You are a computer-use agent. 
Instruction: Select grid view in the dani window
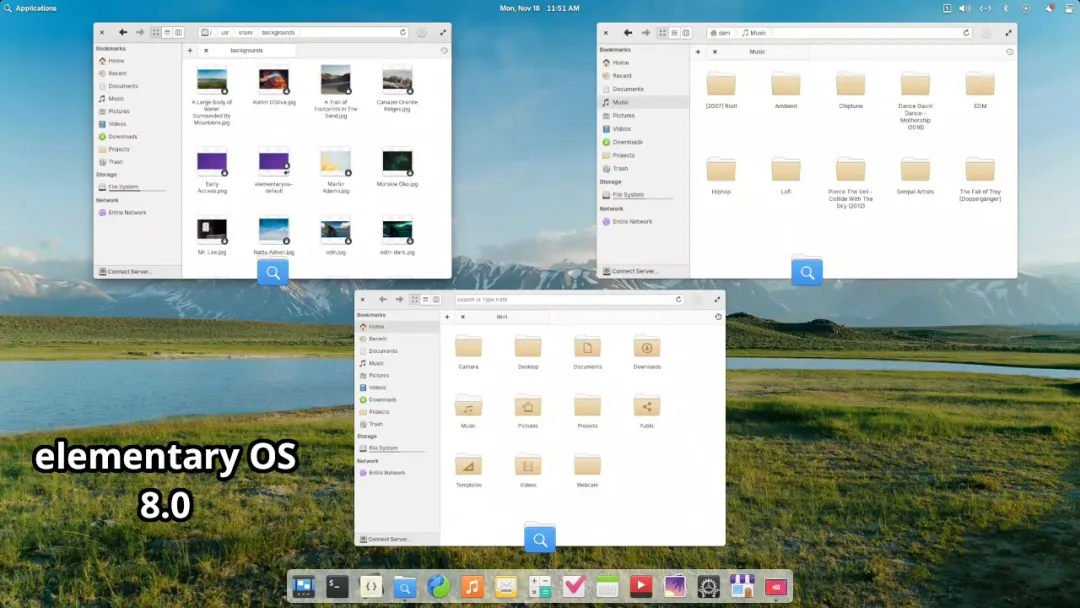[413, 299]
